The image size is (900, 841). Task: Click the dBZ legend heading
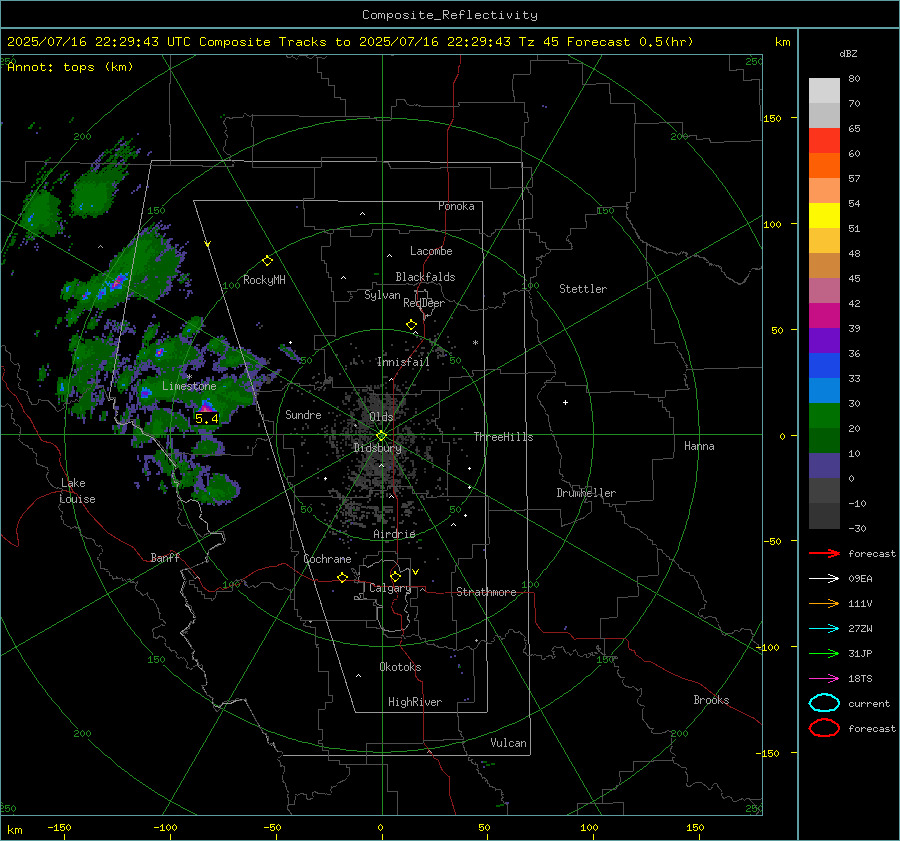(x=848, y=53)
